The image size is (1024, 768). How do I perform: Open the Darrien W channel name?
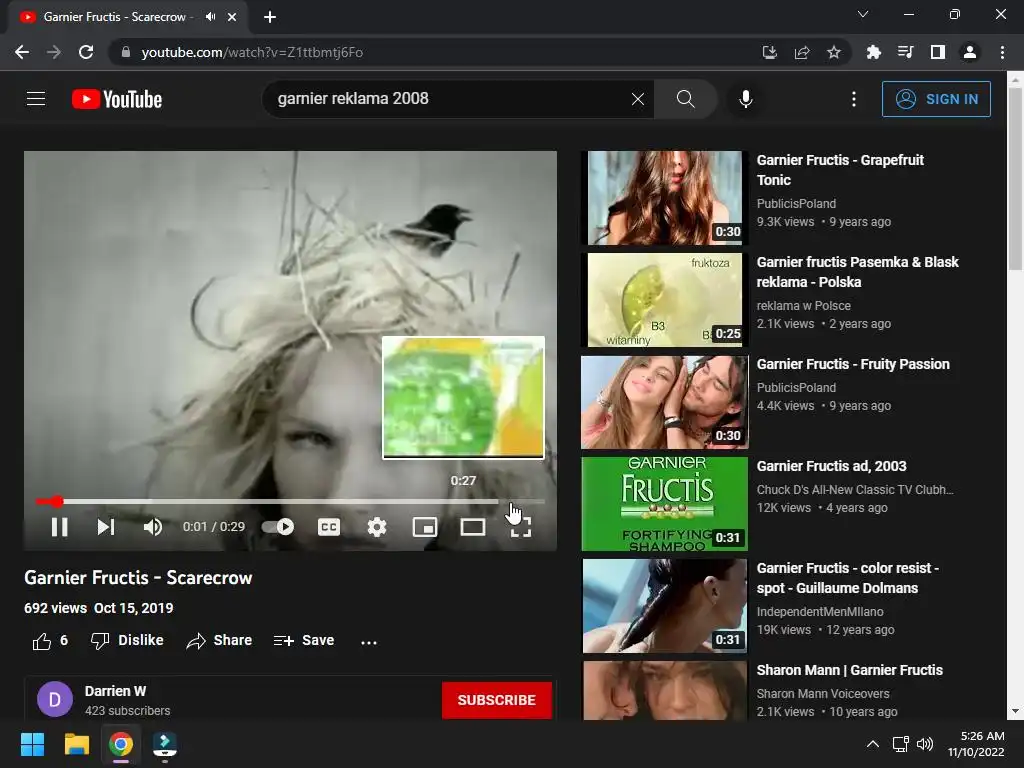tap(116, 691)
